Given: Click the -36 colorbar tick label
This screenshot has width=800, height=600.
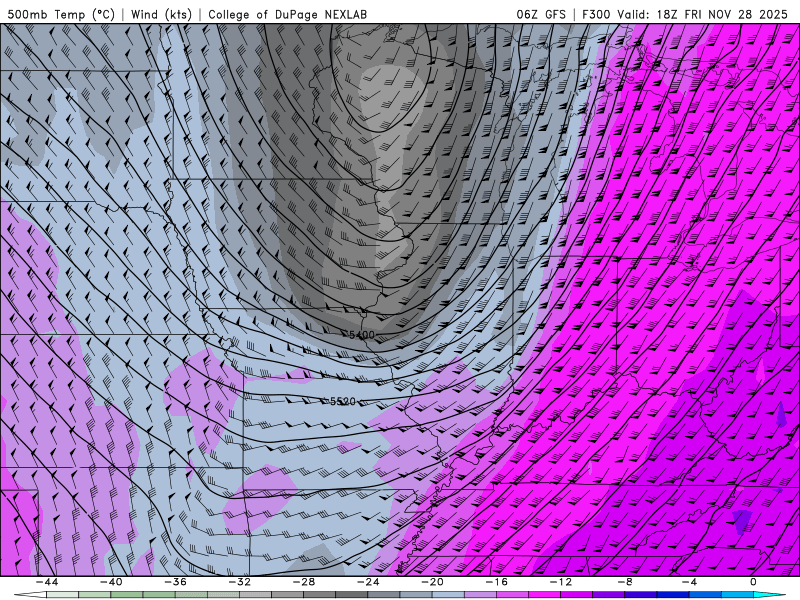Looking at the screenshot, I should pos(176,582).
